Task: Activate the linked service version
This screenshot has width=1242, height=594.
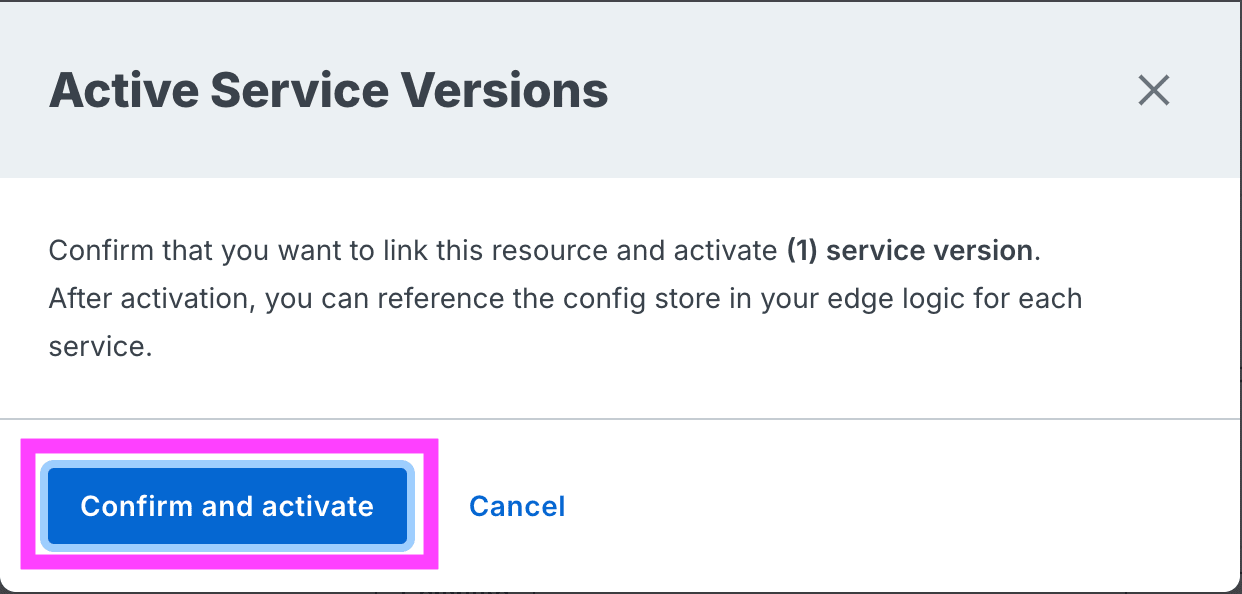Action: pos(227,506)
